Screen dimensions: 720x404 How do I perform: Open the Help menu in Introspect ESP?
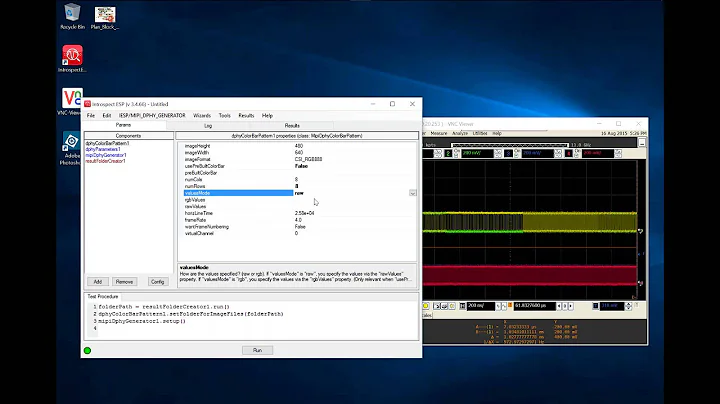(267, 116)
